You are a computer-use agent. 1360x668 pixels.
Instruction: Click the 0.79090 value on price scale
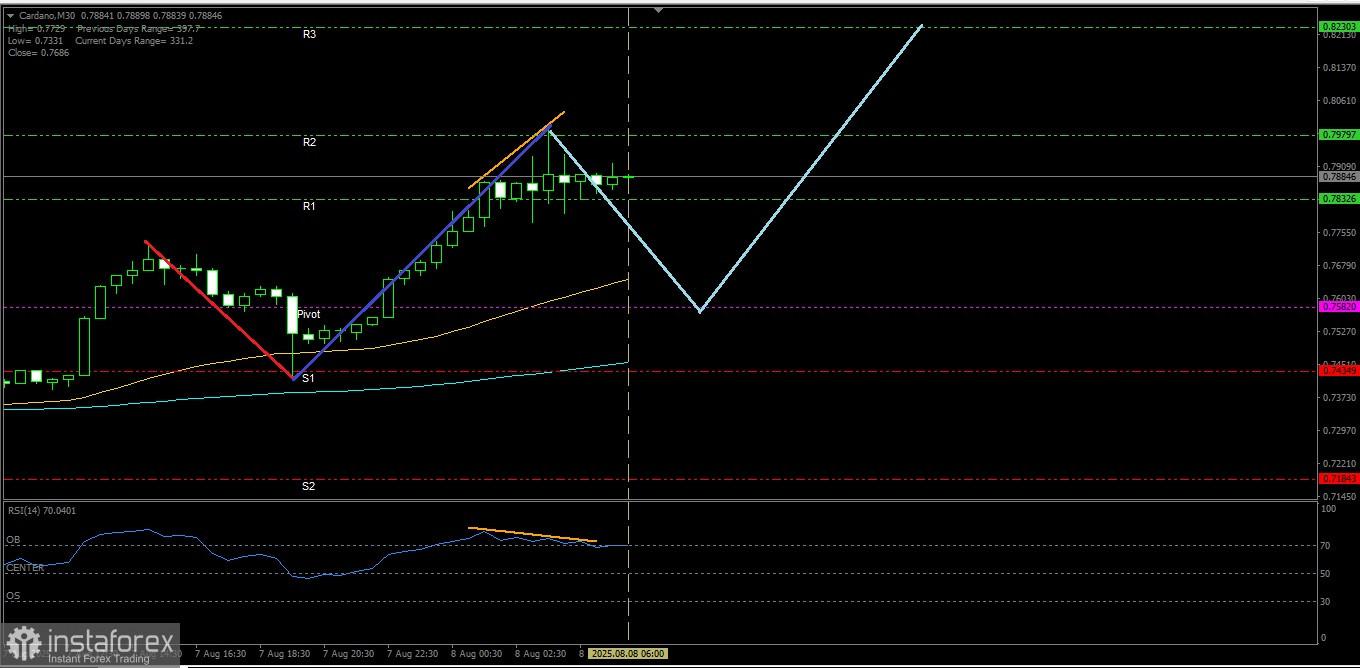(x=1339, y=167)
